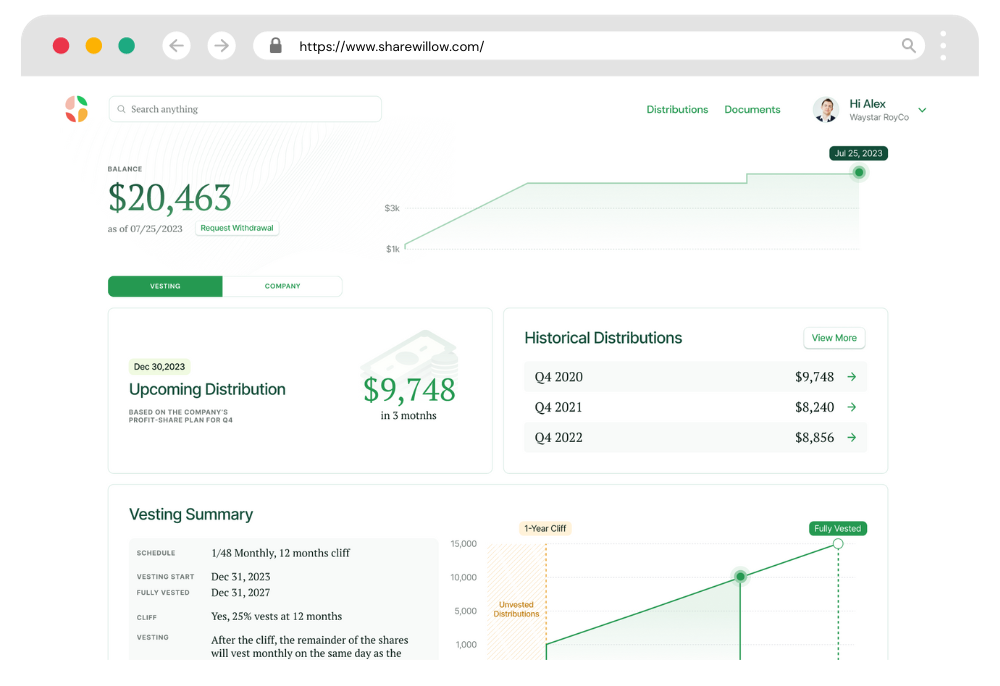The image size is (1000, 686).
Task: Open the Q4 2022 distribution via its arrow icon
Action: click(851, 437)
